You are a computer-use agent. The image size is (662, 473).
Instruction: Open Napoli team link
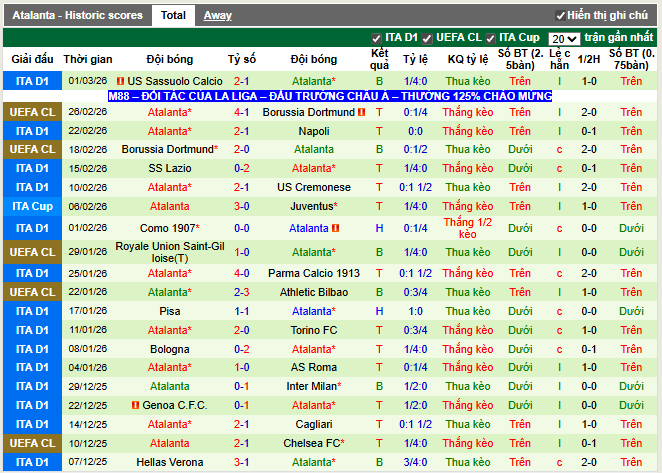314,131
